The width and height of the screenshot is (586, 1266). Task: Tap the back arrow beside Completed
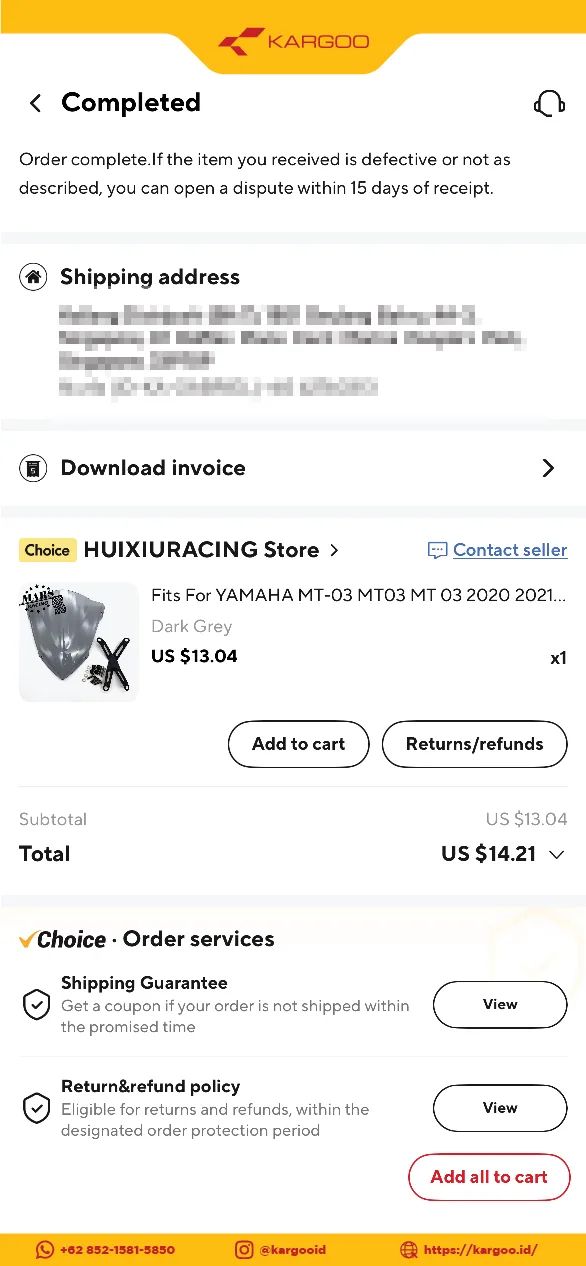pos(36,103)
